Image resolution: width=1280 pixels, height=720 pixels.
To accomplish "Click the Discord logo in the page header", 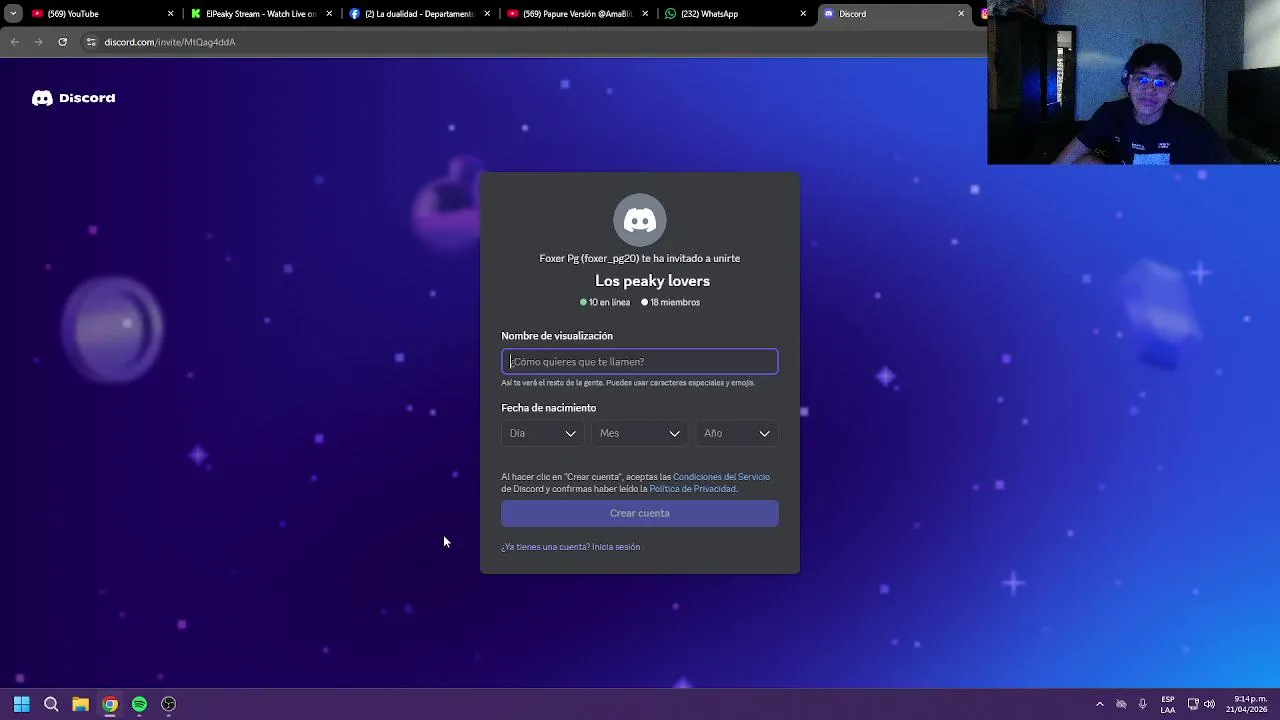I will 73,98.
